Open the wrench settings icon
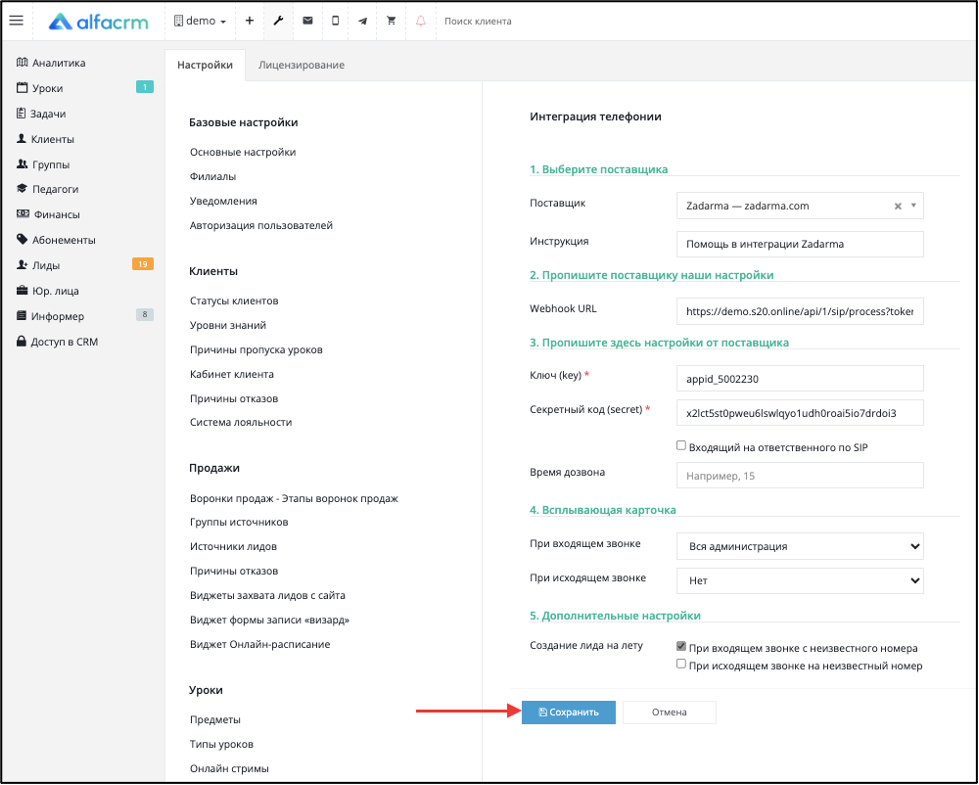This screenshot has width=979, height=785. pyautogui.click(x=278, y=21)
